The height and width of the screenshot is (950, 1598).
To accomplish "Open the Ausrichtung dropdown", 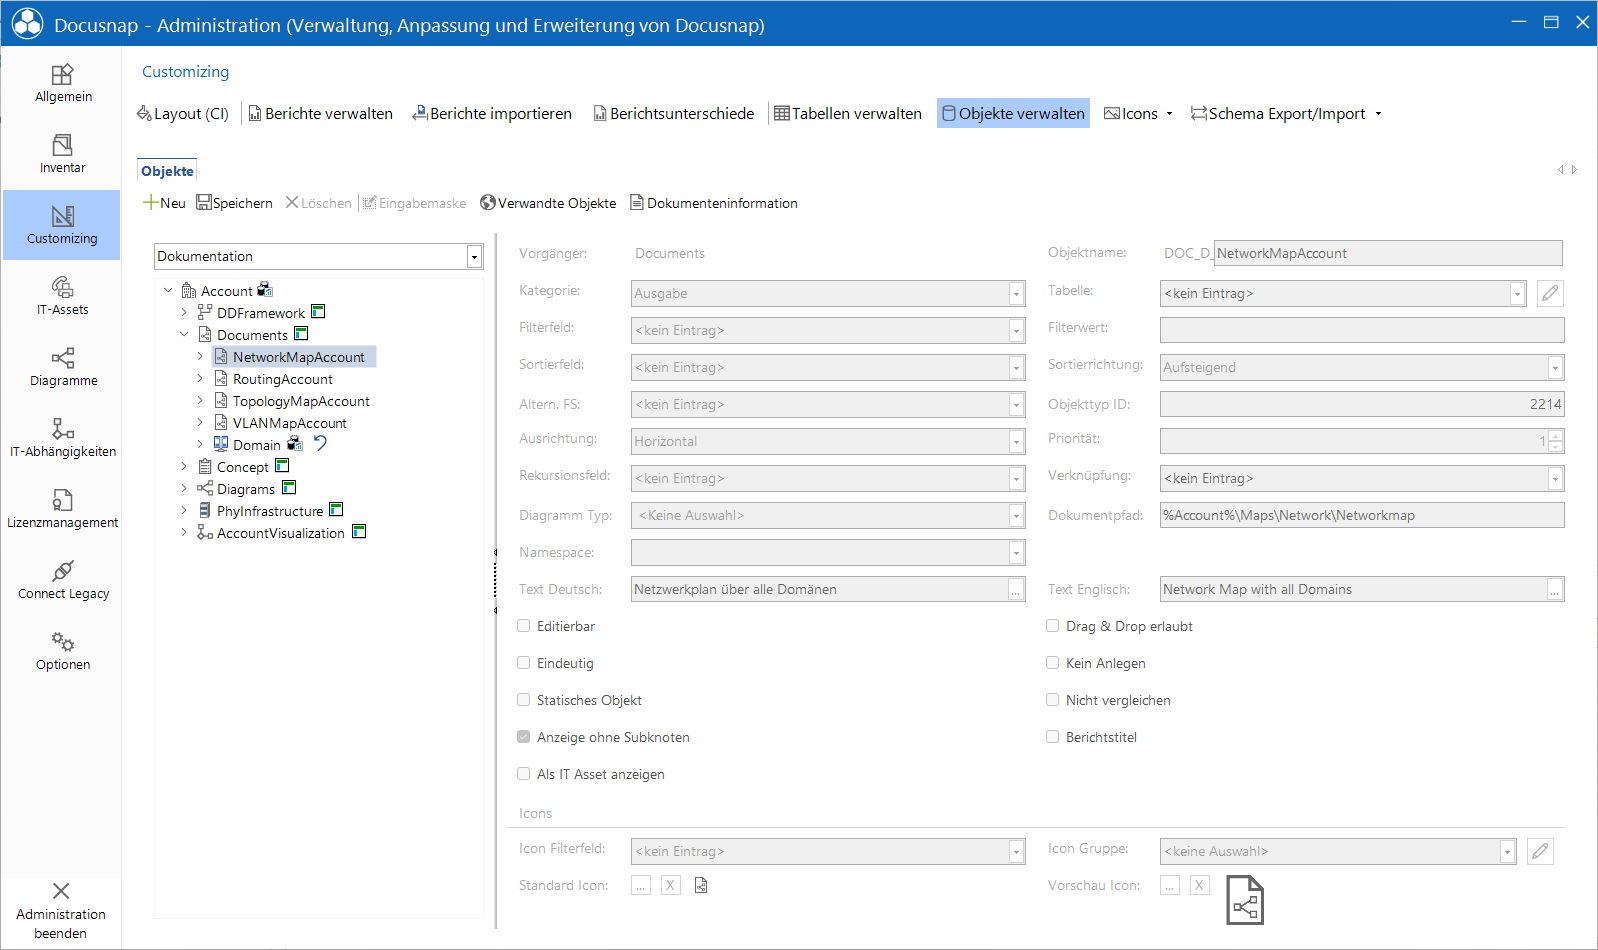I will 1016,442.
